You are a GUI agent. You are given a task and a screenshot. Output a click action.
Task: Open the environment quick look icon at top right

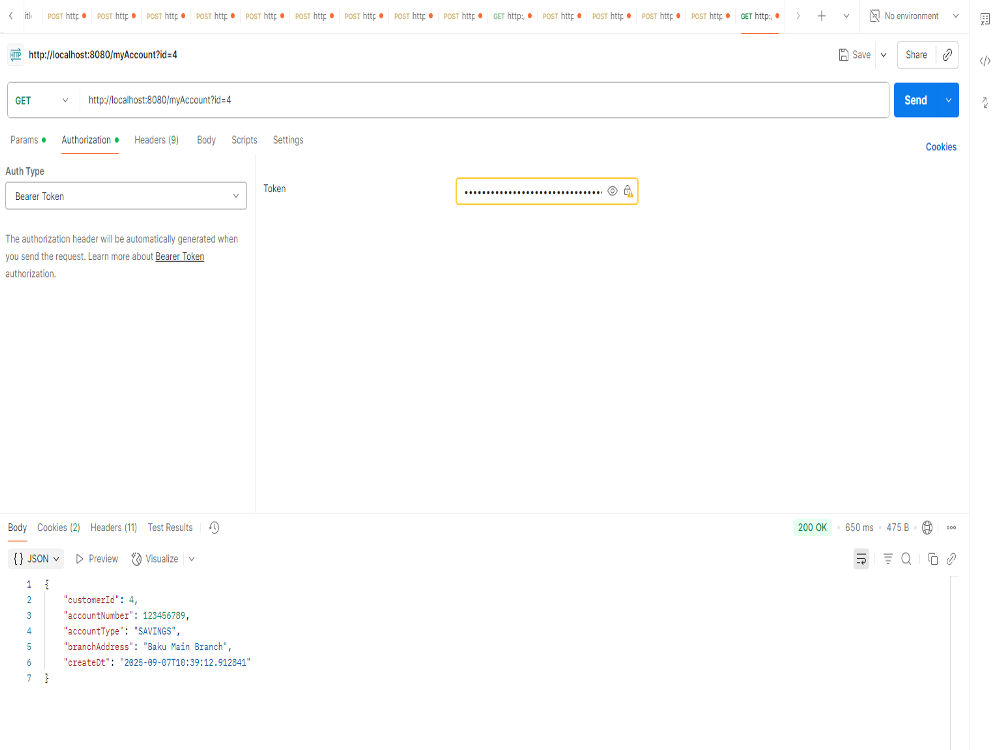click(985, 19)
